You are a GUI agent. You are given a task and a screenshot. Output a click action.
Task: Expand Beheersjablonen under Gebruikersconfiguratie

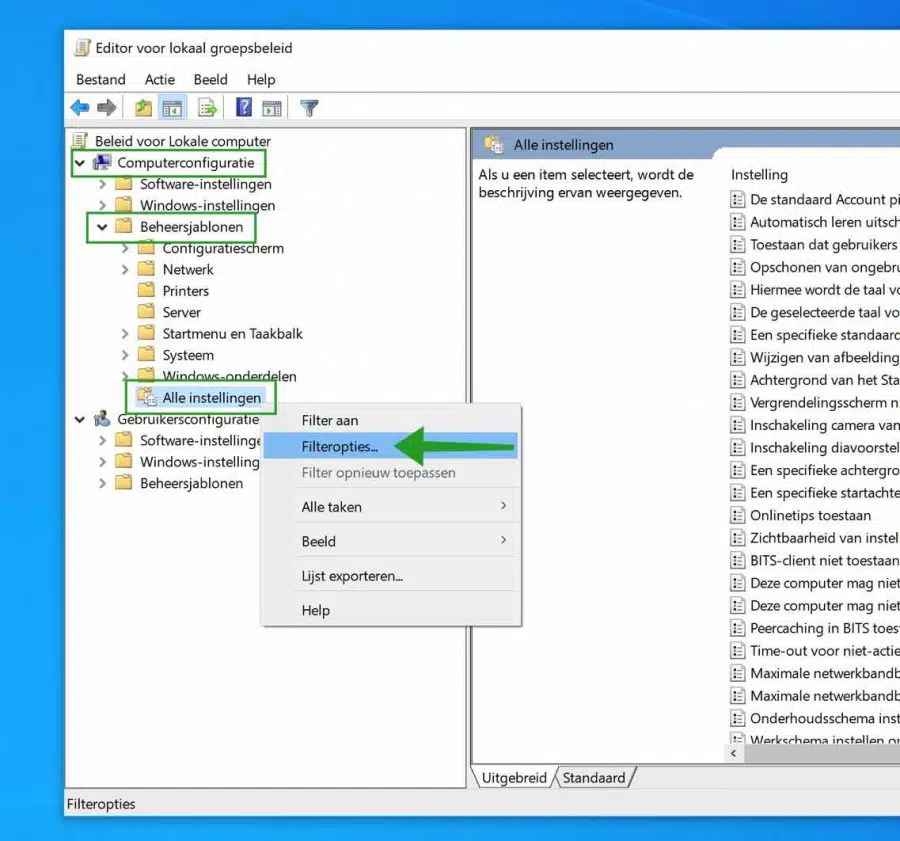tap(102, 483)
